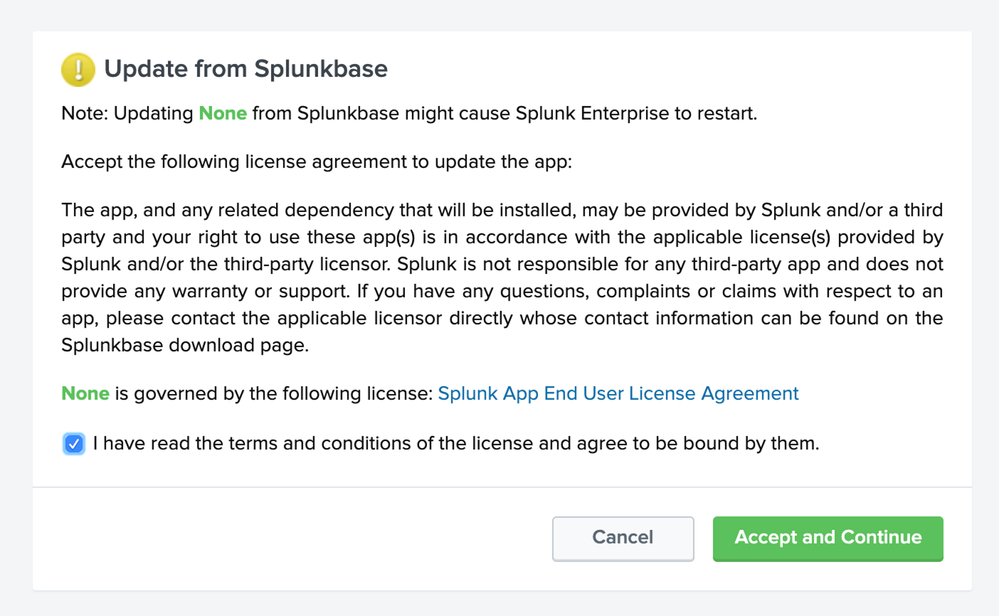999x616 pixels.
Task: Click the "Accept the following license agreement" line
Action: [316, 162]
